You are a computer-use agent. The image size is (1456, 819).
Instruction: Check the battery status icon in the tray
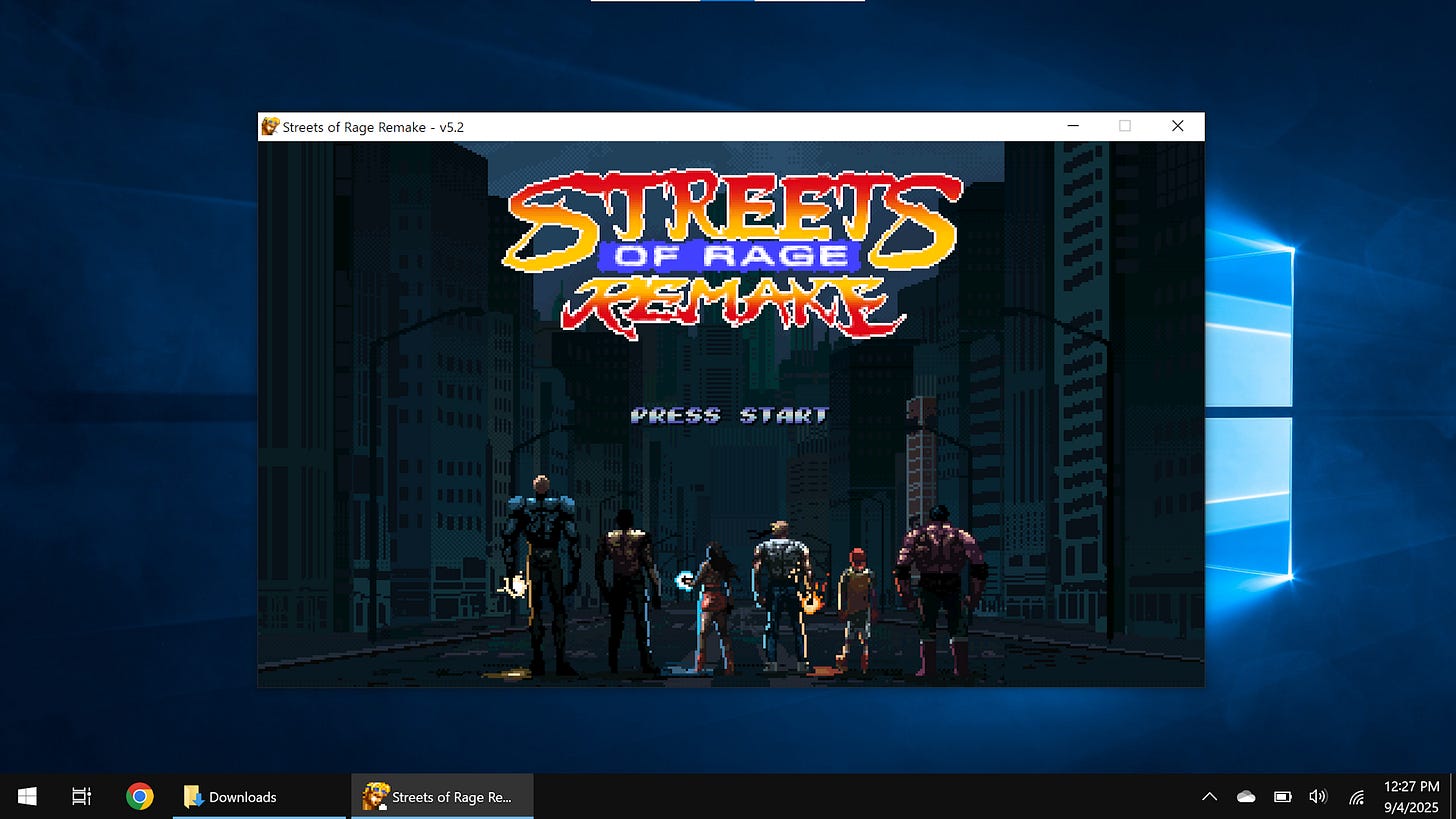point(1281,796)
